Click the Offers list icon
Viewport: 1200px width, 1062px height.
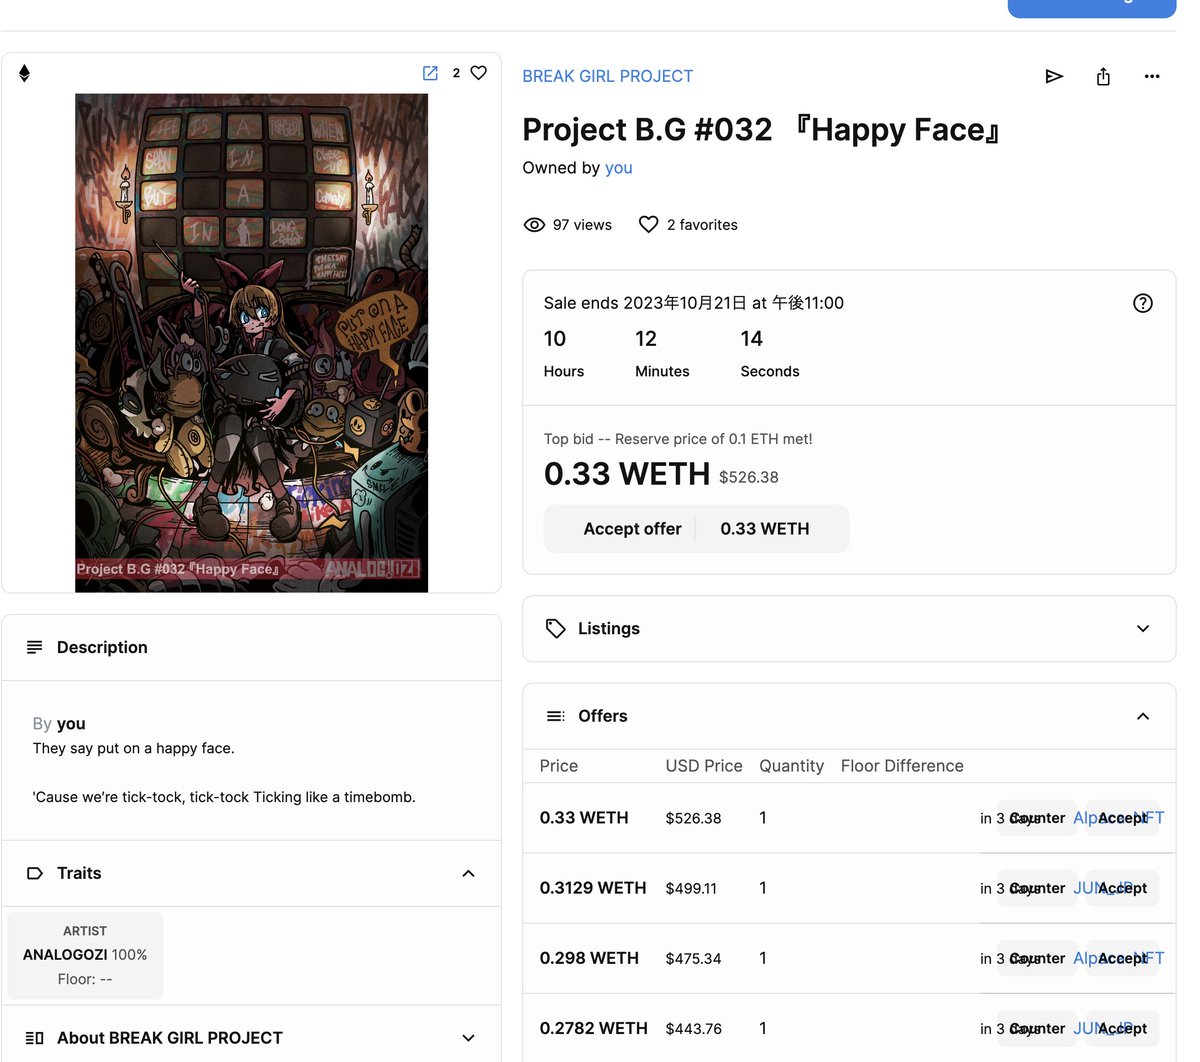[x=555, y=716]
